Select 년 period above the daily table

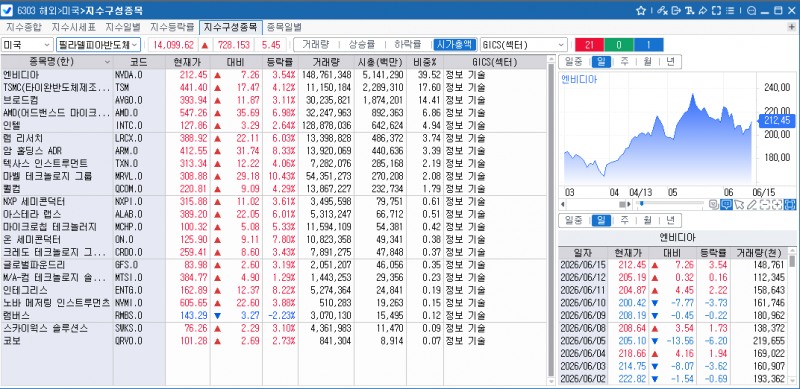tap(670, 221)
